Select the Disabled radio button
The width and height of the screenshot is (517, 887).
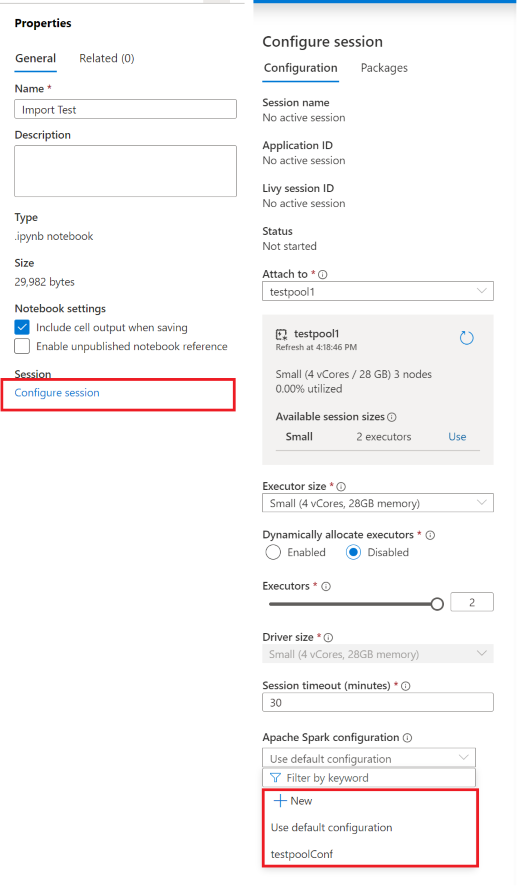(x=354, y=552)
